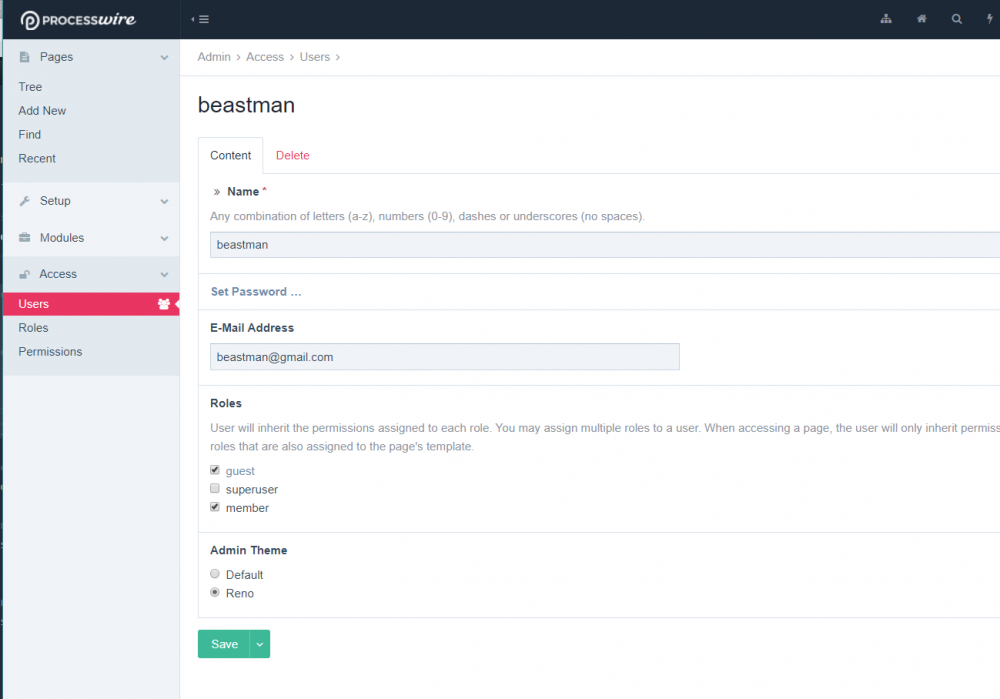Image resolution: width=1000 pixels, height=699 pixels.
Task: Open Roles in the sidebar
Action: pyautogui.click(x=33, y=328)
